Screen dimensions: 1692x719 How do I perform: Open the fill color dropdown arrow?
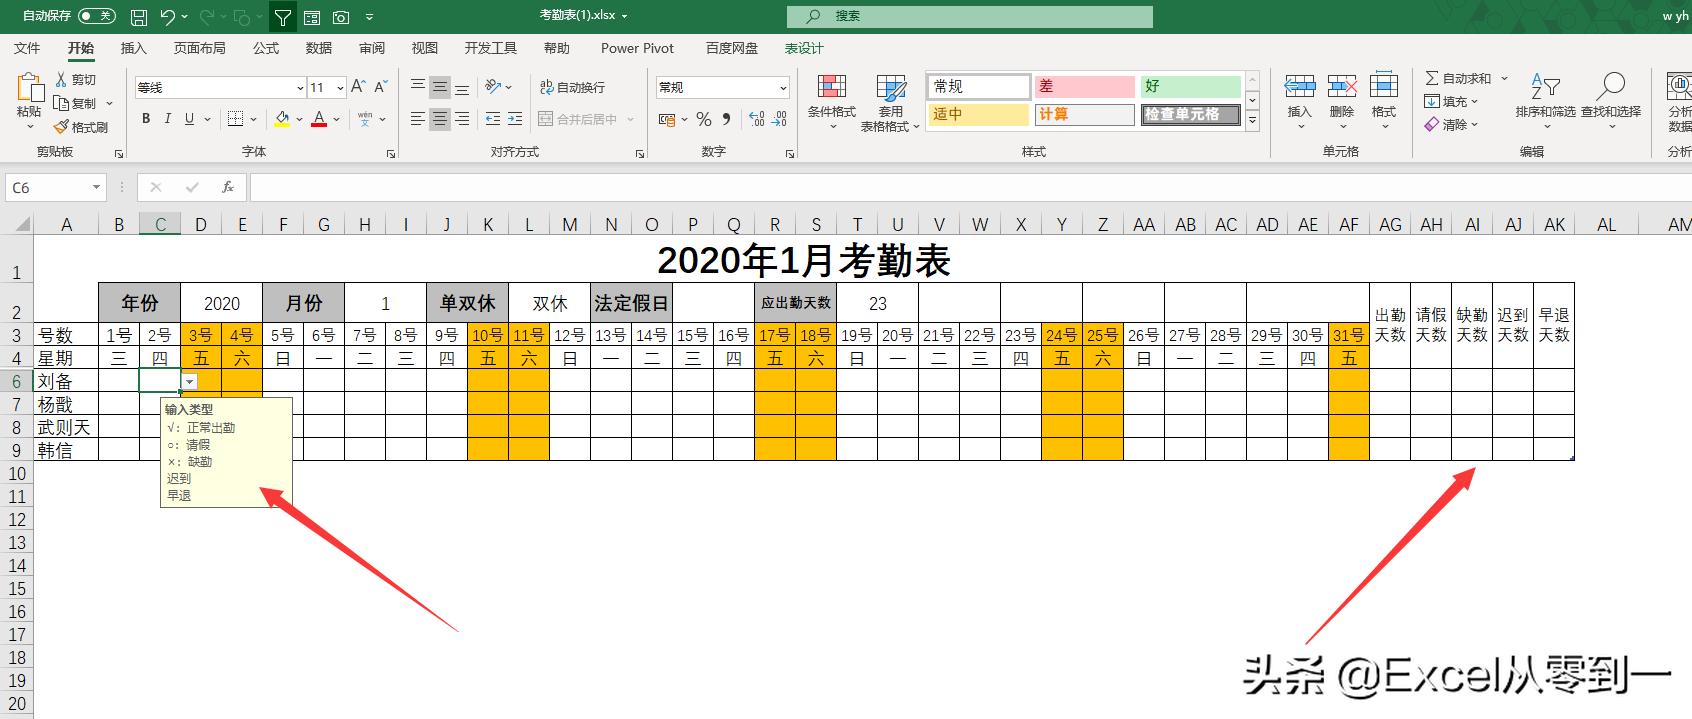[299, 119]
